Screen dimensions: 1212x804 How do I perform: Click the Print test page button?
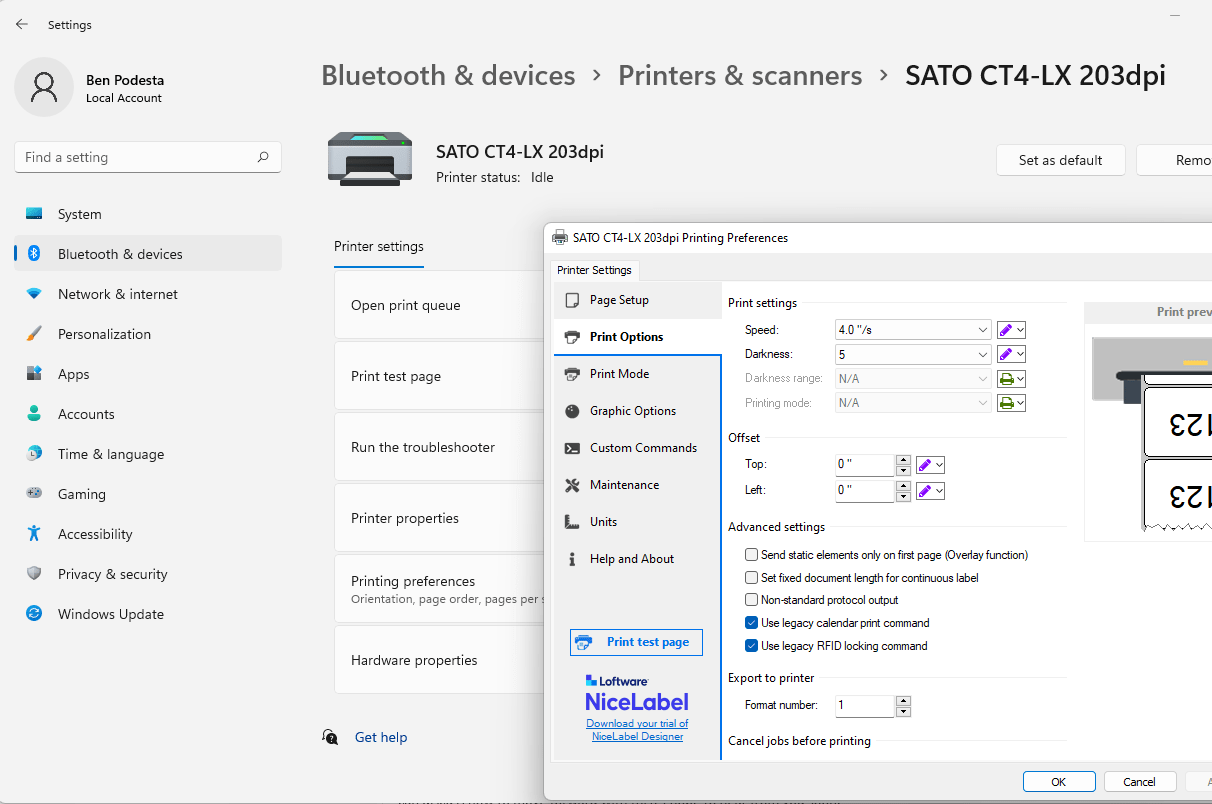636,642
